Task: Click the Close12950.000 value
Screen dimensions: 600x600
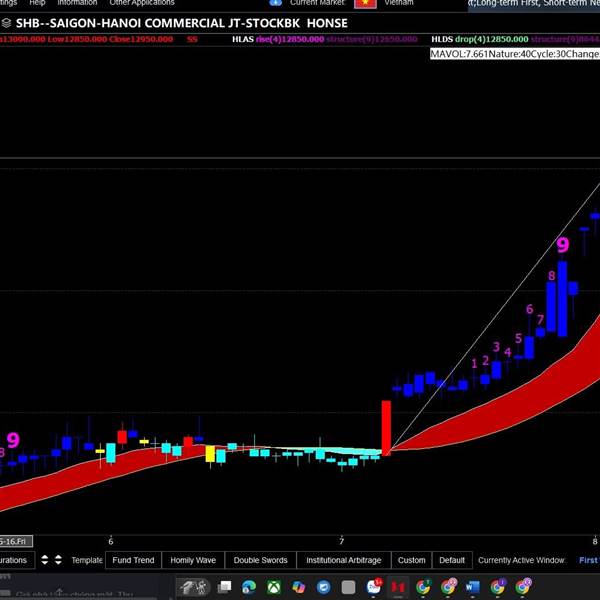Action: (x=141, y=39)
